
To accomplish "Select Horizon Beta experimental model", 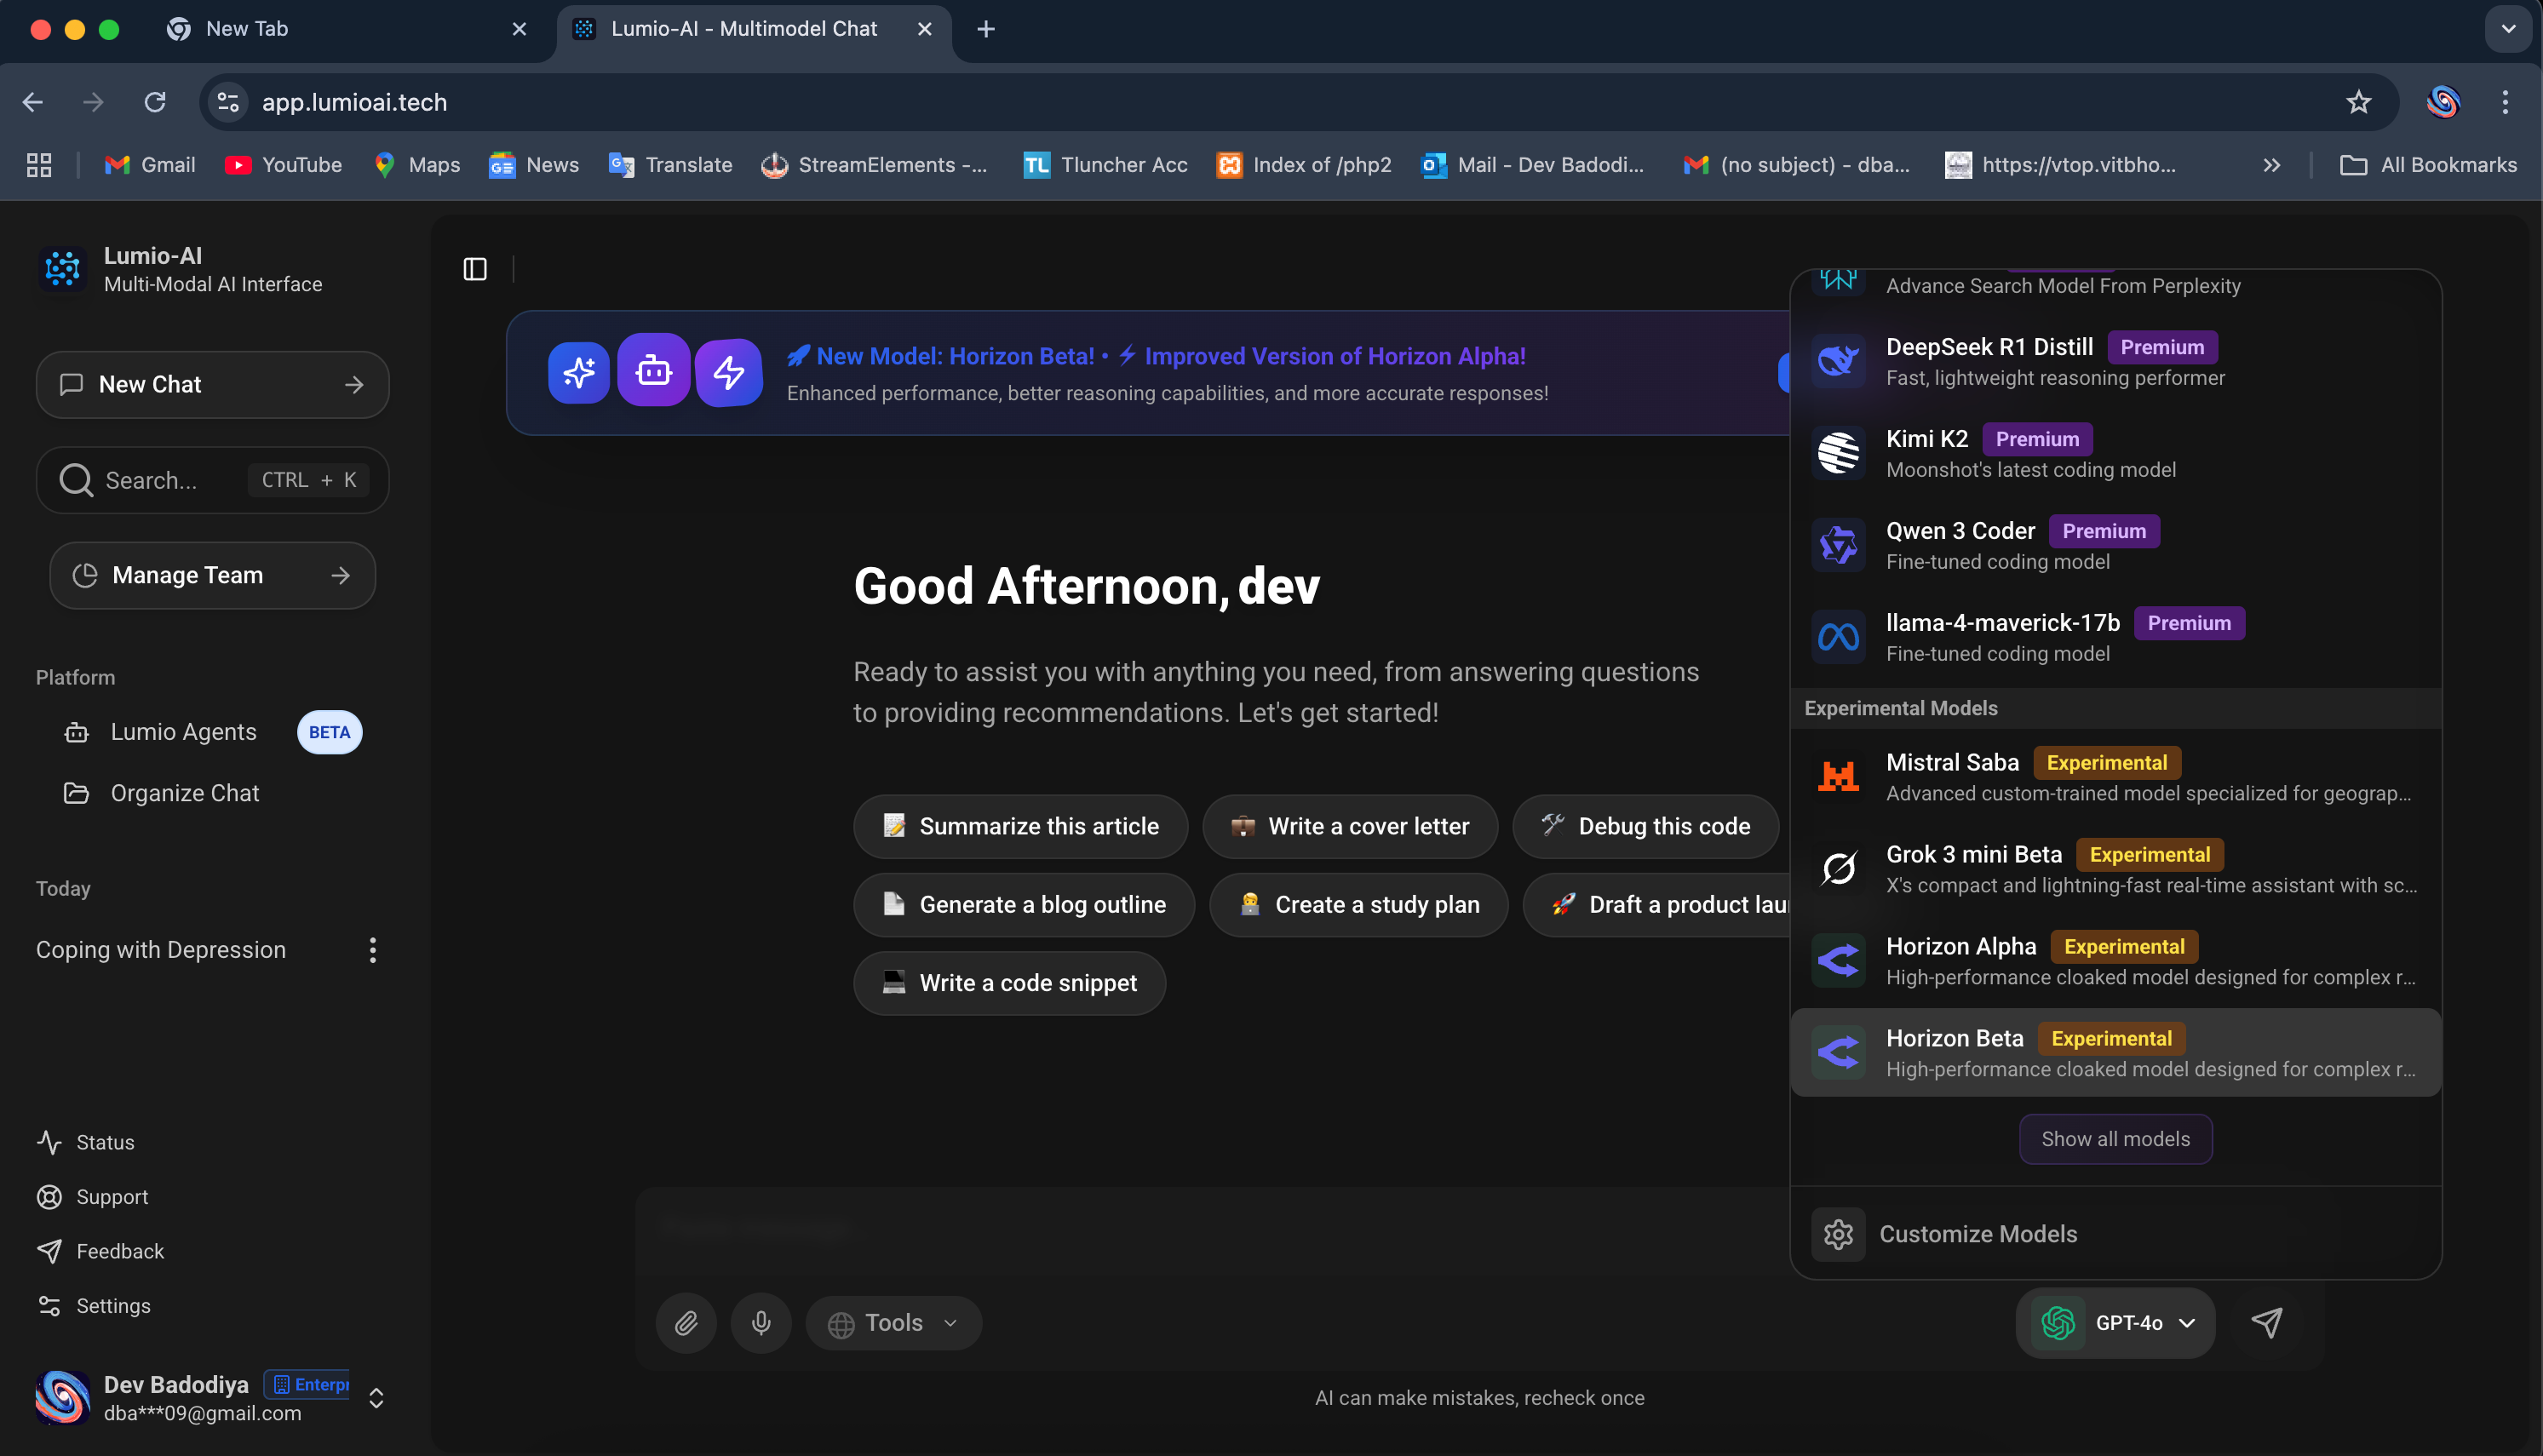I will tap(2115, 1052).
